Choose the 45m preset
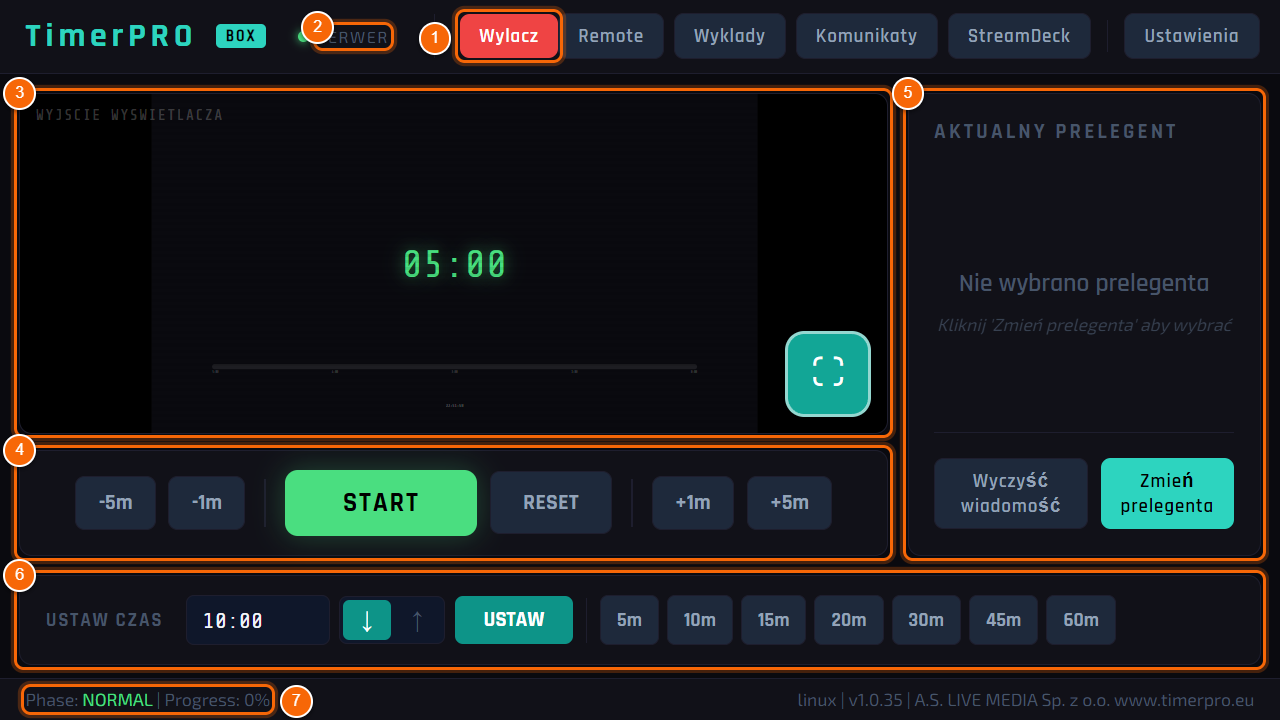The image size is (1280, 720). (x=1004, y=620)
